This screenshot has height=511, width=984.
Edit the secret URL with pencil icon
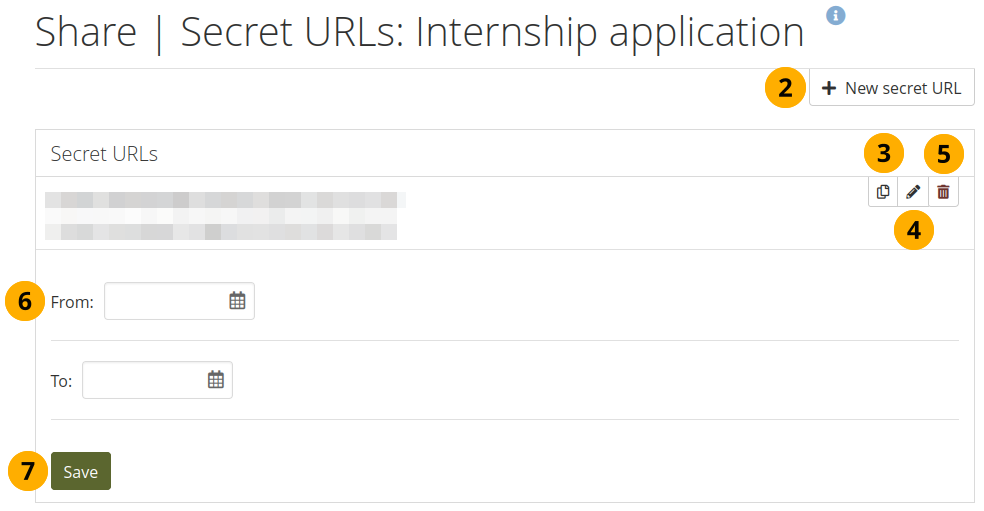[x=912, y=192]
